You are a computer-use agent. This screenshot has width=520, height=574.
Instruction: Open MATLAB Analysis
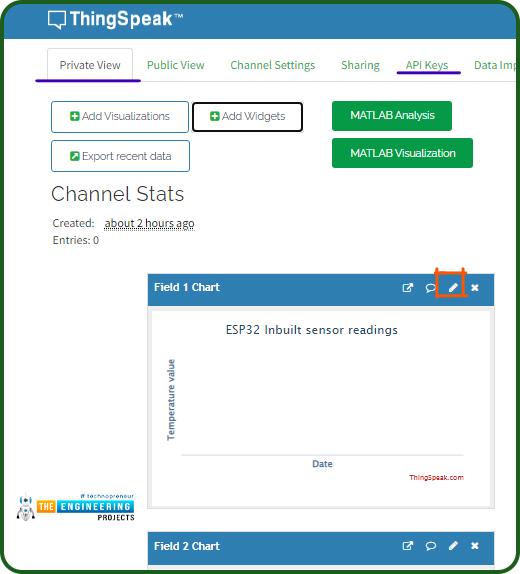coord(392,116)
